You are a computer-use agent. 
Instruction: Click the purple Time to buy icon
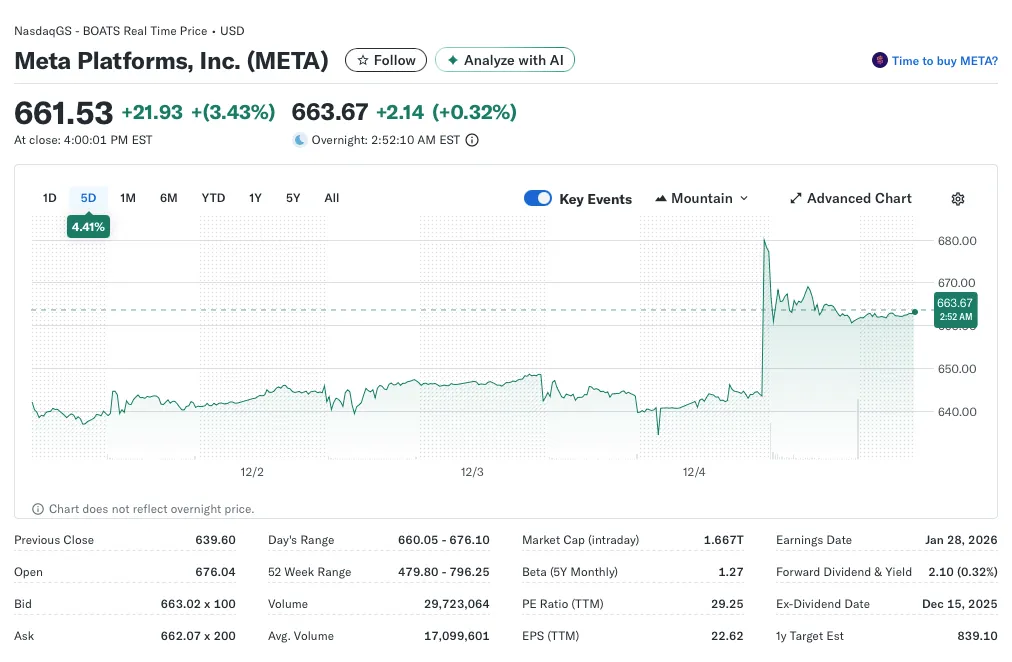(880, 61)
